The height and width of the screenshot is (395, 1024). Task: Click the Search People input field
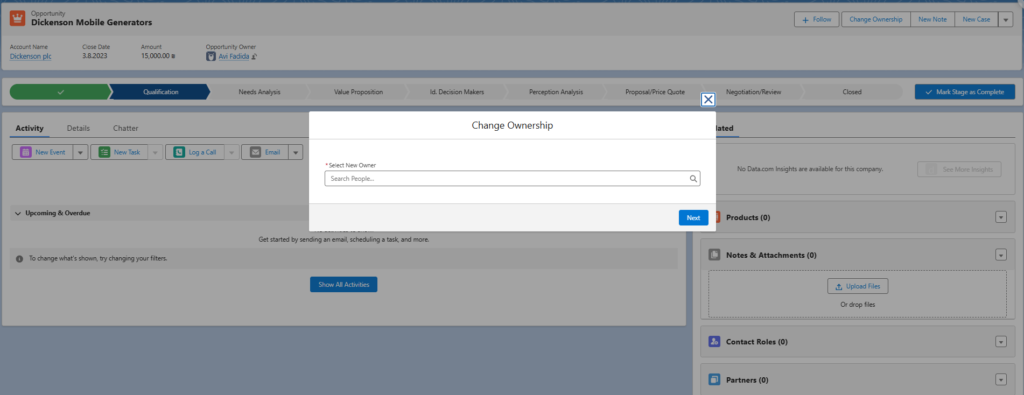(x=512, y=178)
